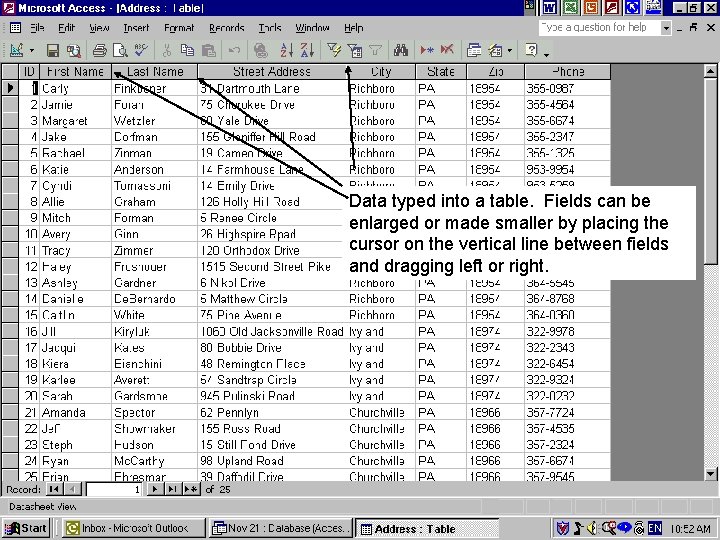Screen dimensions: 720x540
Task: Click the Filter By Selection icon
Action: click(334, 50)
